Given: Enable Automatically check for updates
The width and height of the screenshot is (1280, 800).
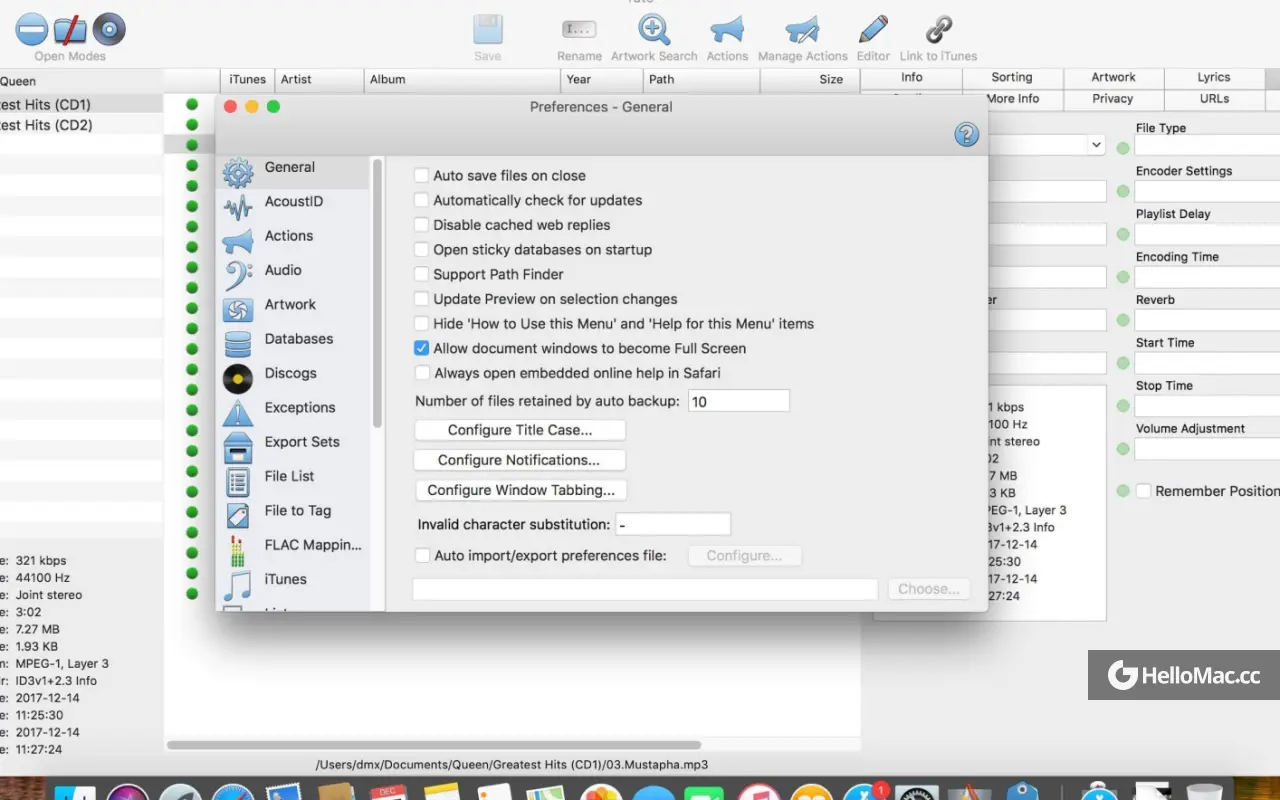Looking at the screenshot, I should click(x=422, y=200).
